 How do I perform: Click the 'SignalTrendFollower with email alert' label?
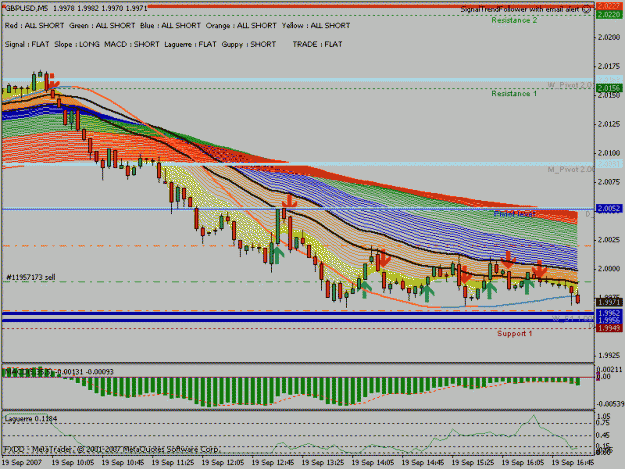coord(520,9)
